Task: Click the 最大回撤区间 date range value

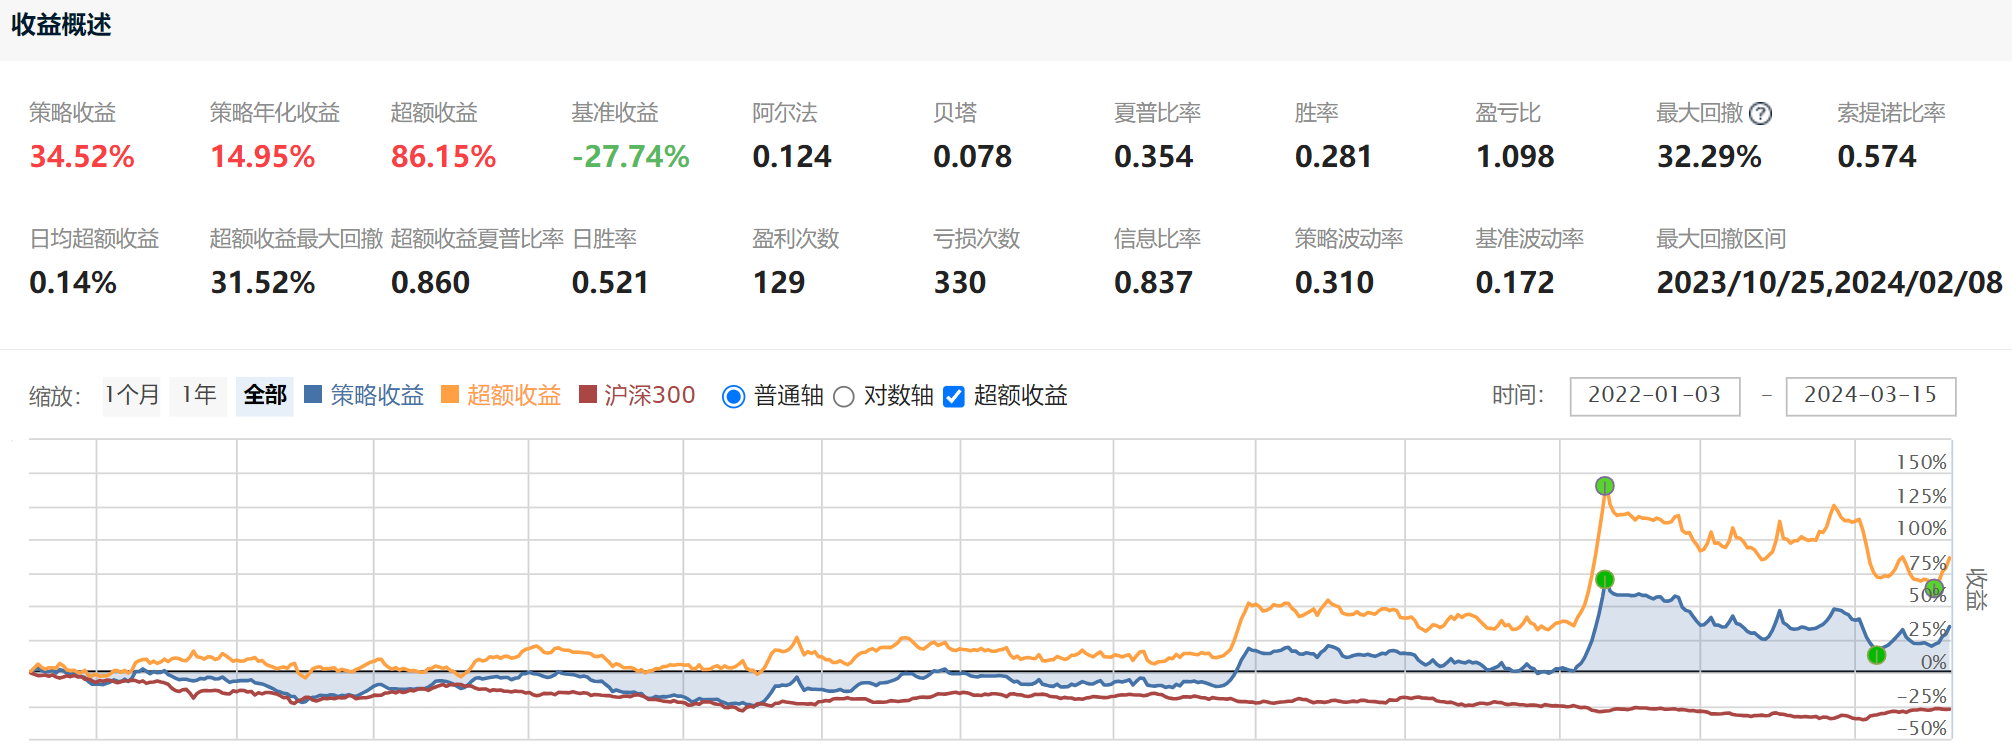Action: tap(1830, 283)
